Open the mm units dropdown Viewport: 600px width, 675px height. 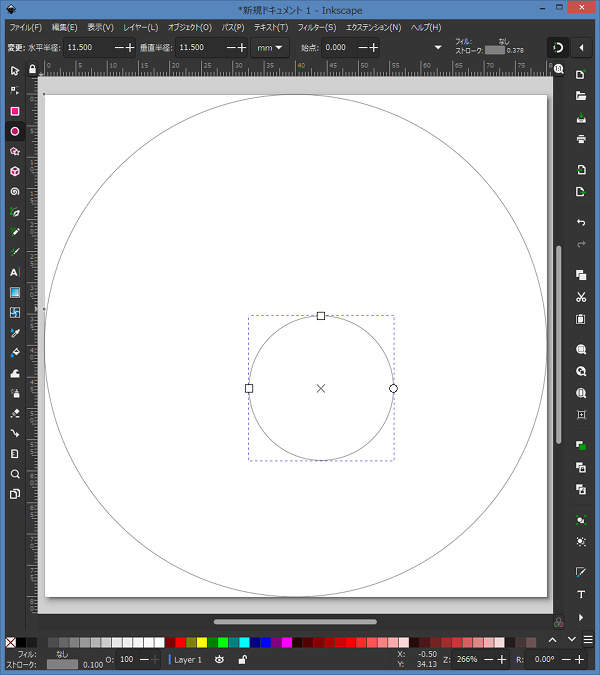coord(270,48)
